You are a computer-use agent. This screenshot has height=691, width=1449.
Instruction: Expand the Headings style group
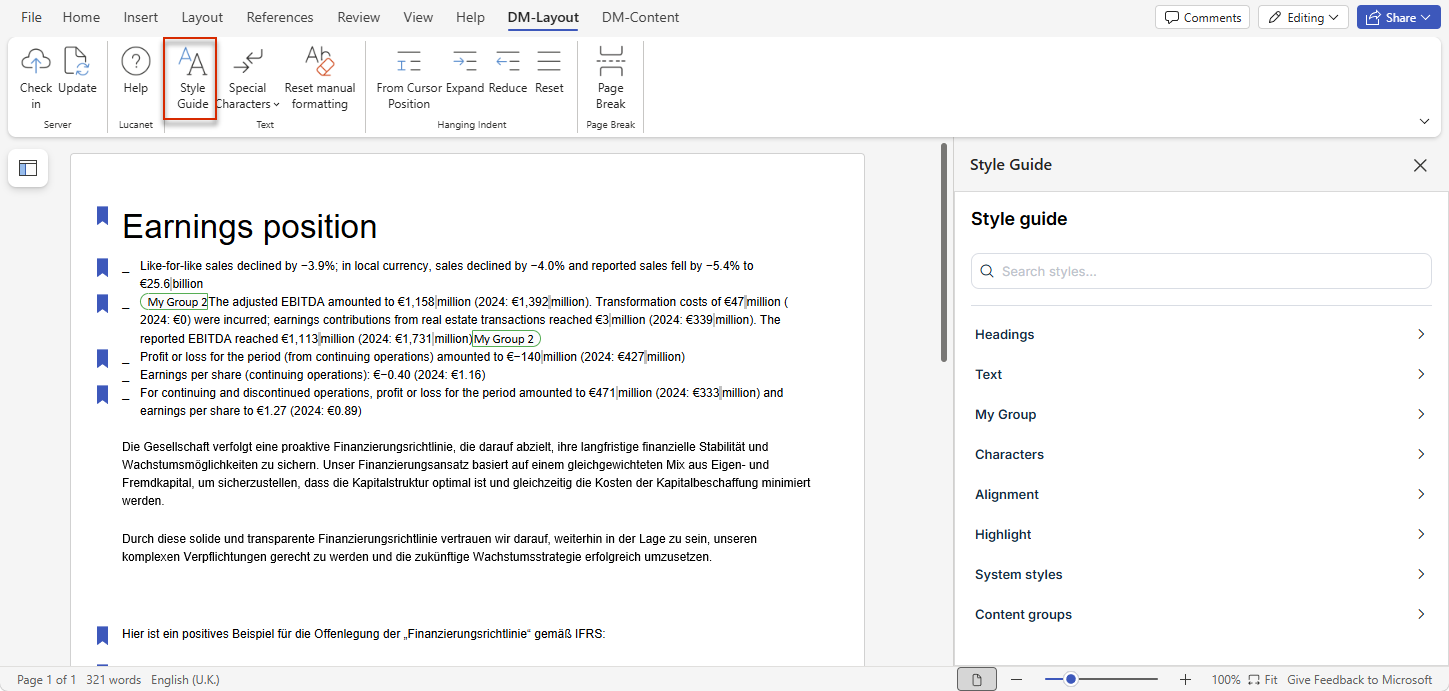(x=1201, y=334)
